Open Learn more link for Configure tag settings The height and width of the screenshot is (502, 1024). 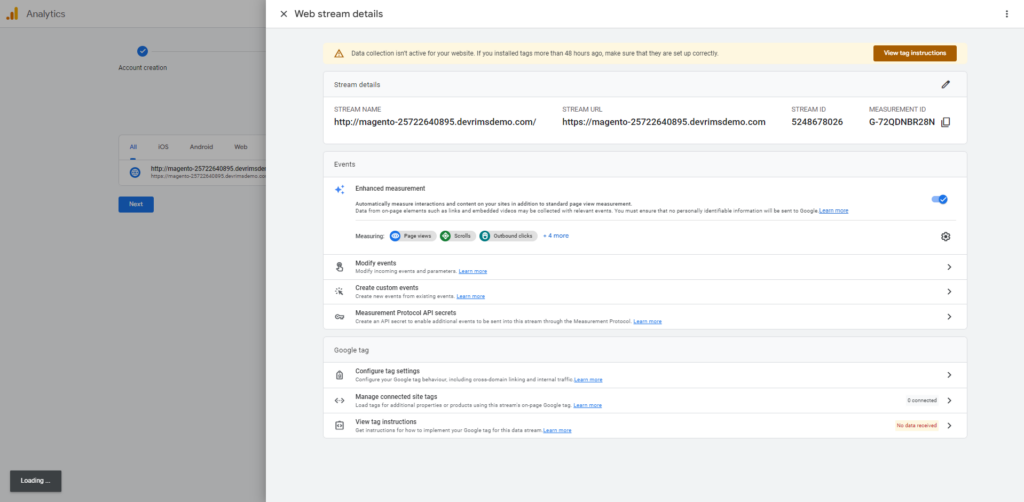click(588, 379)
